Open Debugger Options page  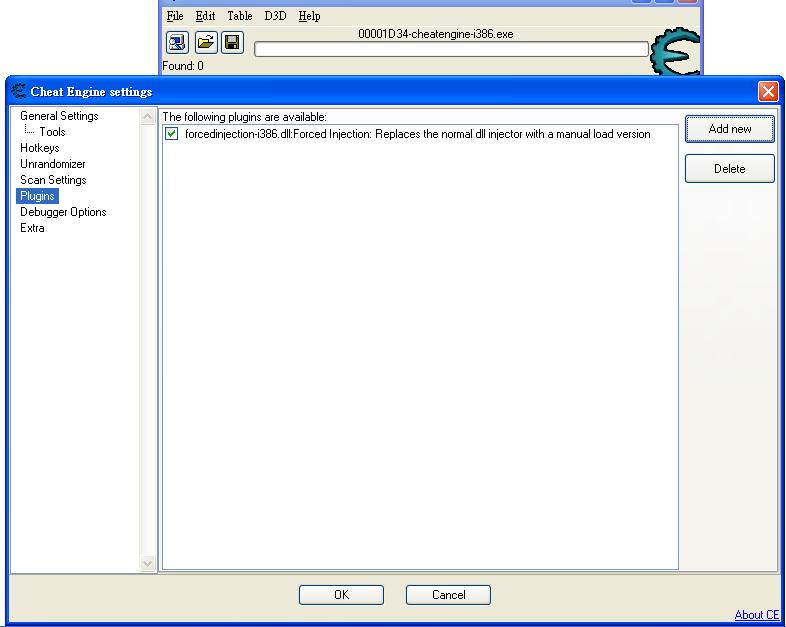point(63,212)
